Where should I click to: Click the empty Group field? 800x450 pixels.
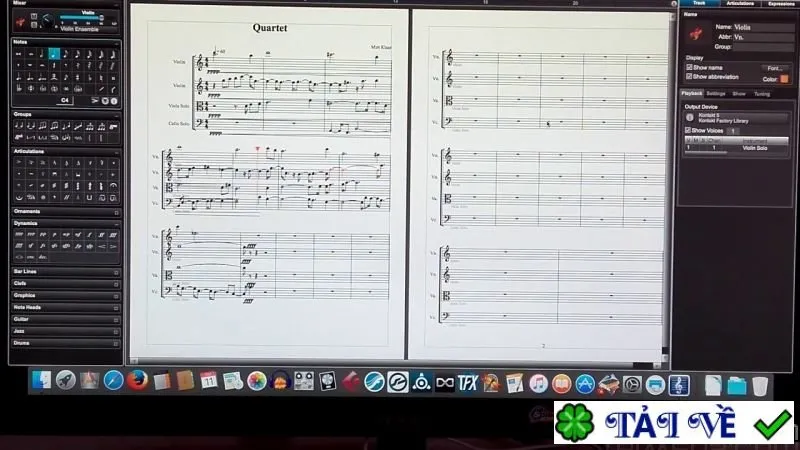coord(762,47)
